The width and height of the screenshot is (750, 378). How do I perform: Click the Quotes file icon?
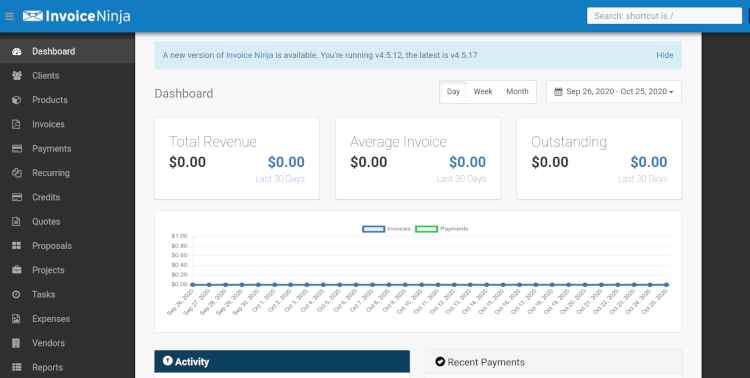[17, 222]
